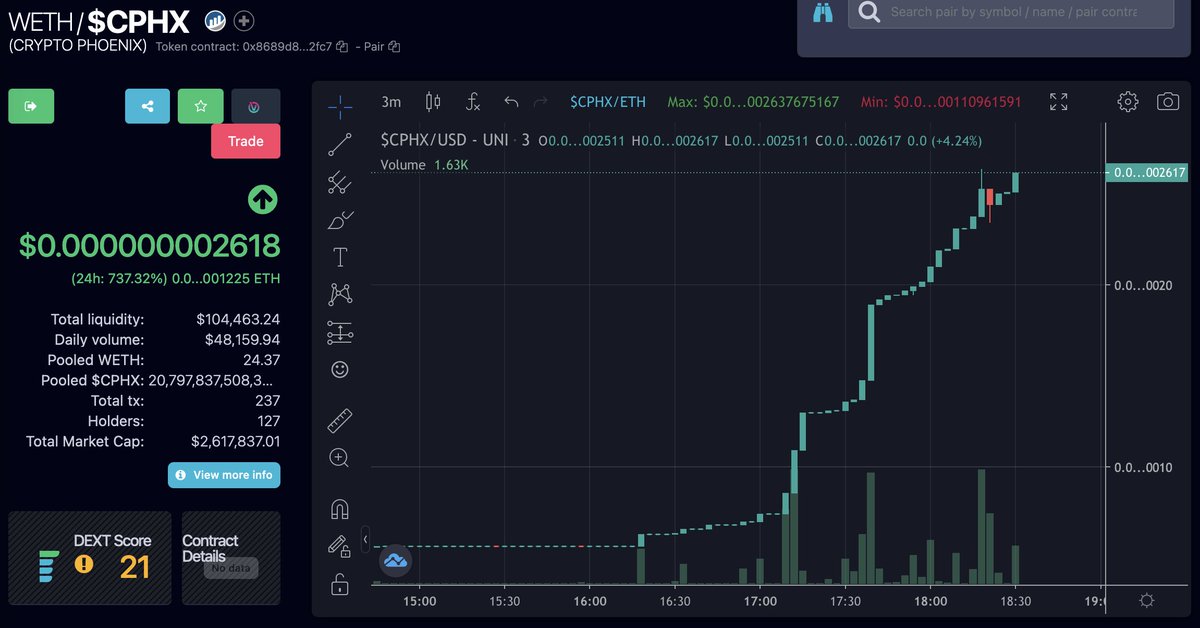Select the XABCD pattern tool

[340, 294]
